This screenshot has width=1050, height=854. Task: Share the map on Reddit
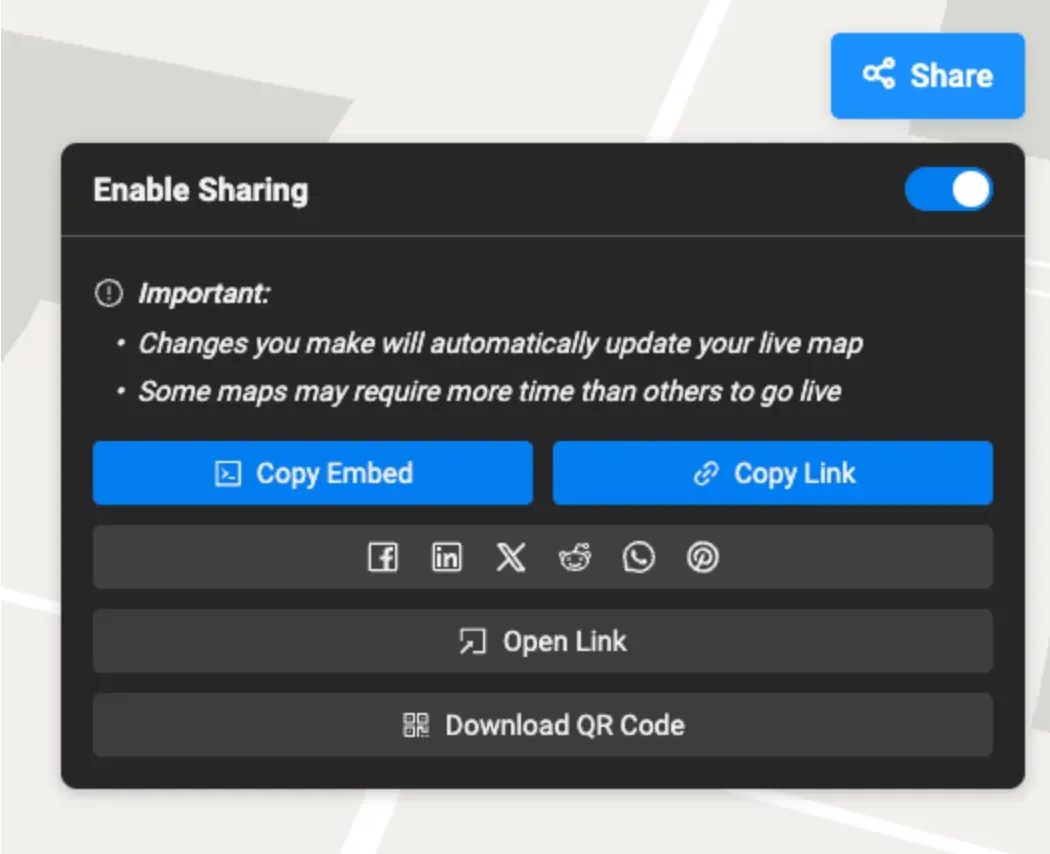click(x=575, y=557)
